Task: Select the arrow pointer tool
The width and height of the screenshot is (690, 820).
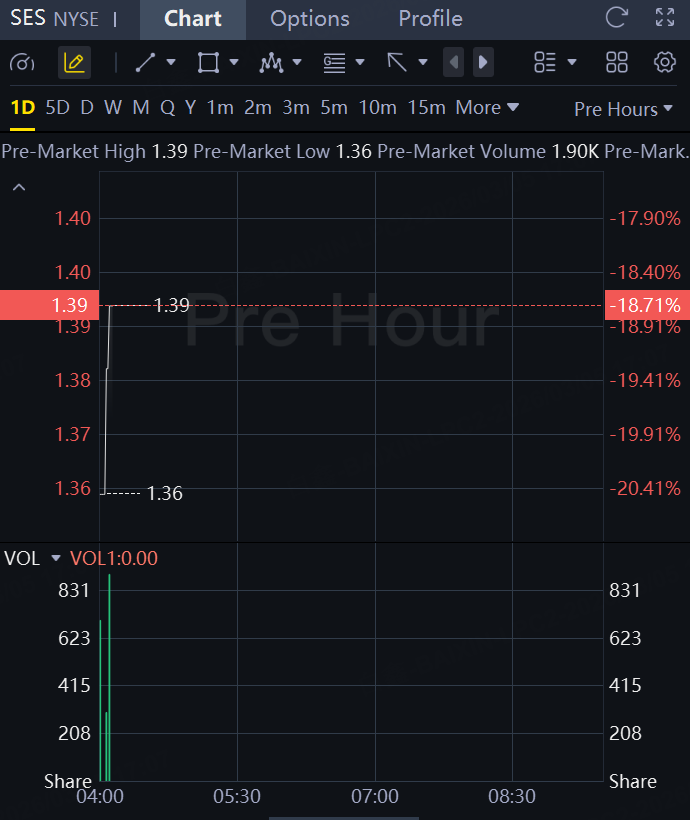Action: coord(397,63)
